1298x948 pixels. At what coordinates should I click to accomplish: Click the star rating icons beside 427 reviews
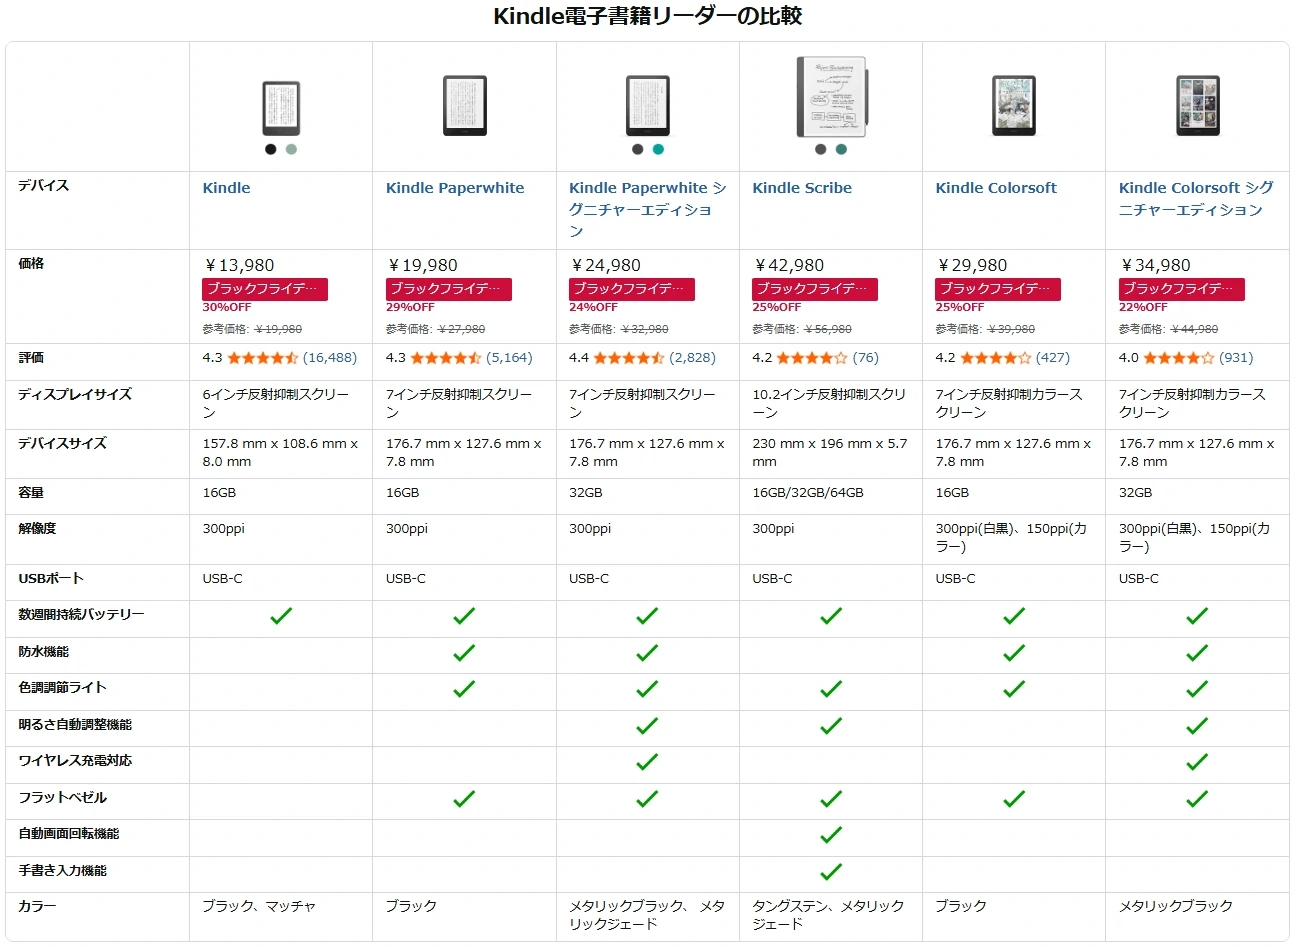pyautogui.click(x=995, y=358)
